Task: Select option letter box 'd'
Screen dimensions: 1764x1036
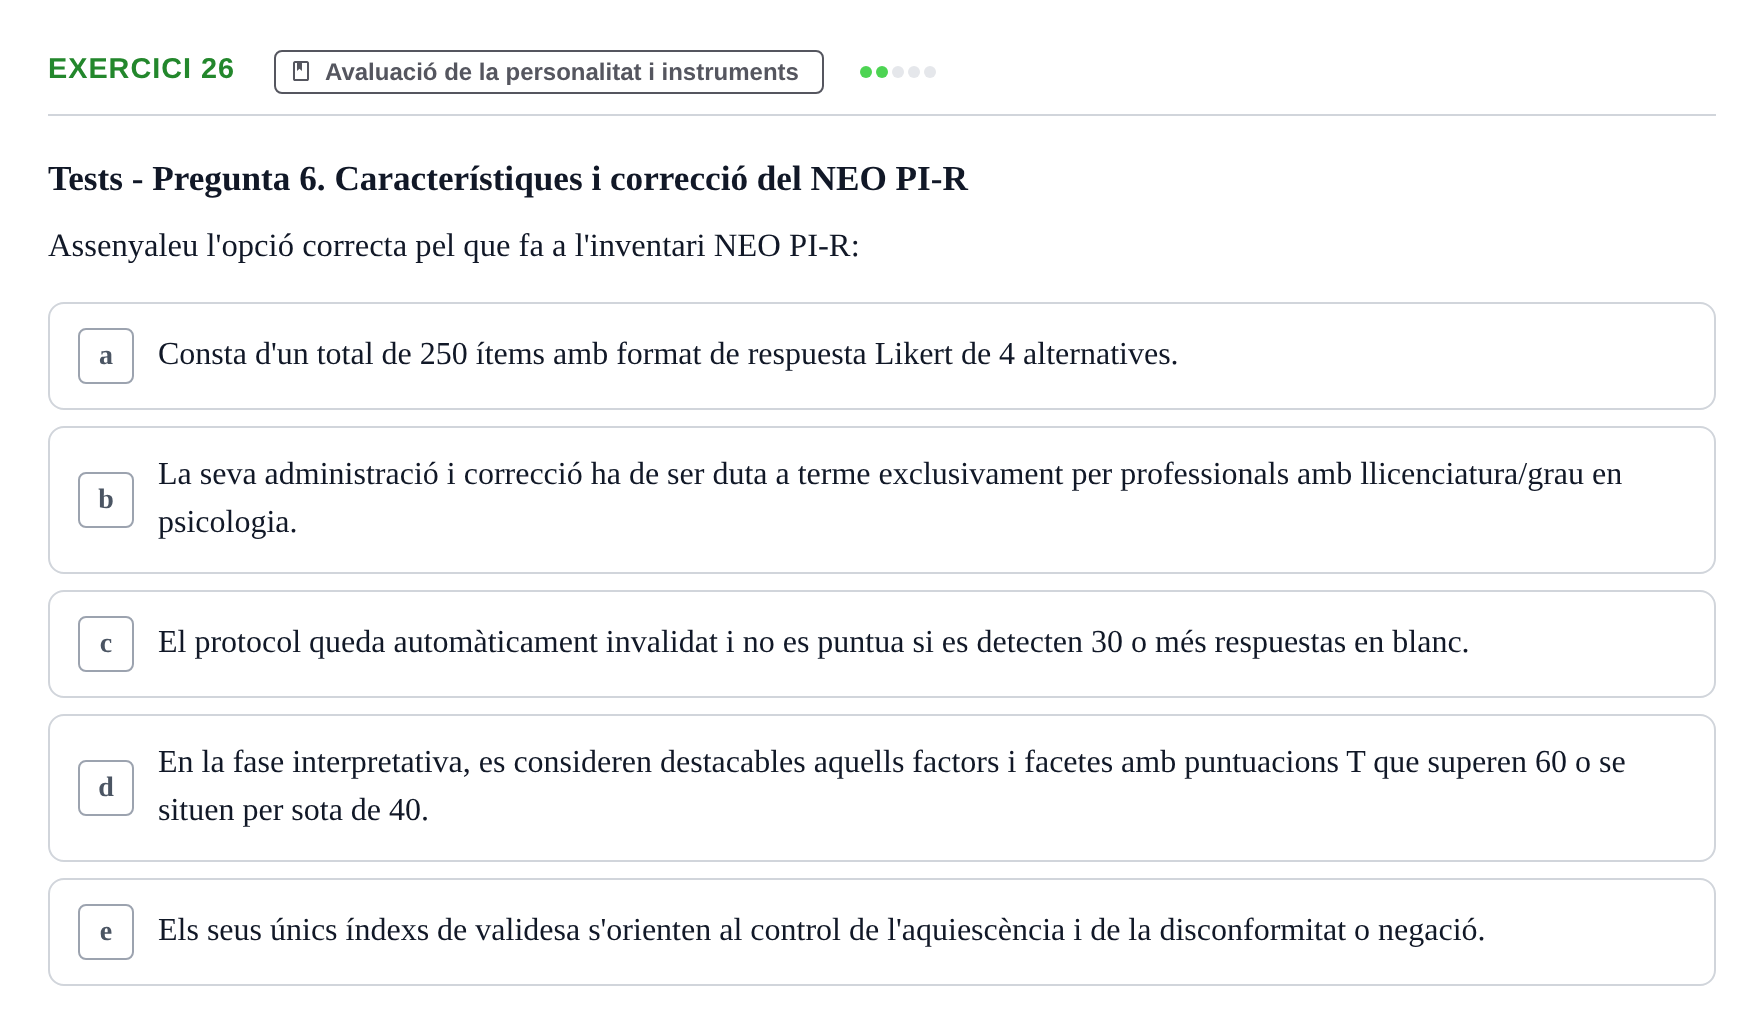Action: point(106,788)
